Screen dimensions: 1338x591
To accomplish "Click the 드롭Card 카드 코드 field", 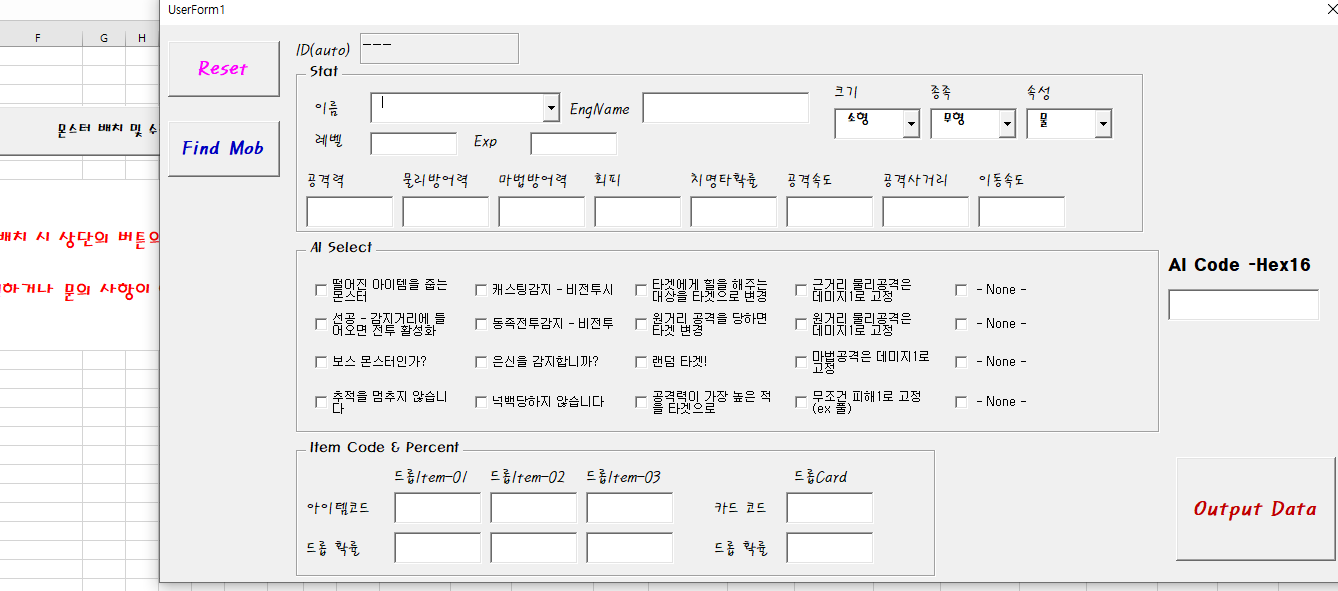I will (x=829, y=508).
